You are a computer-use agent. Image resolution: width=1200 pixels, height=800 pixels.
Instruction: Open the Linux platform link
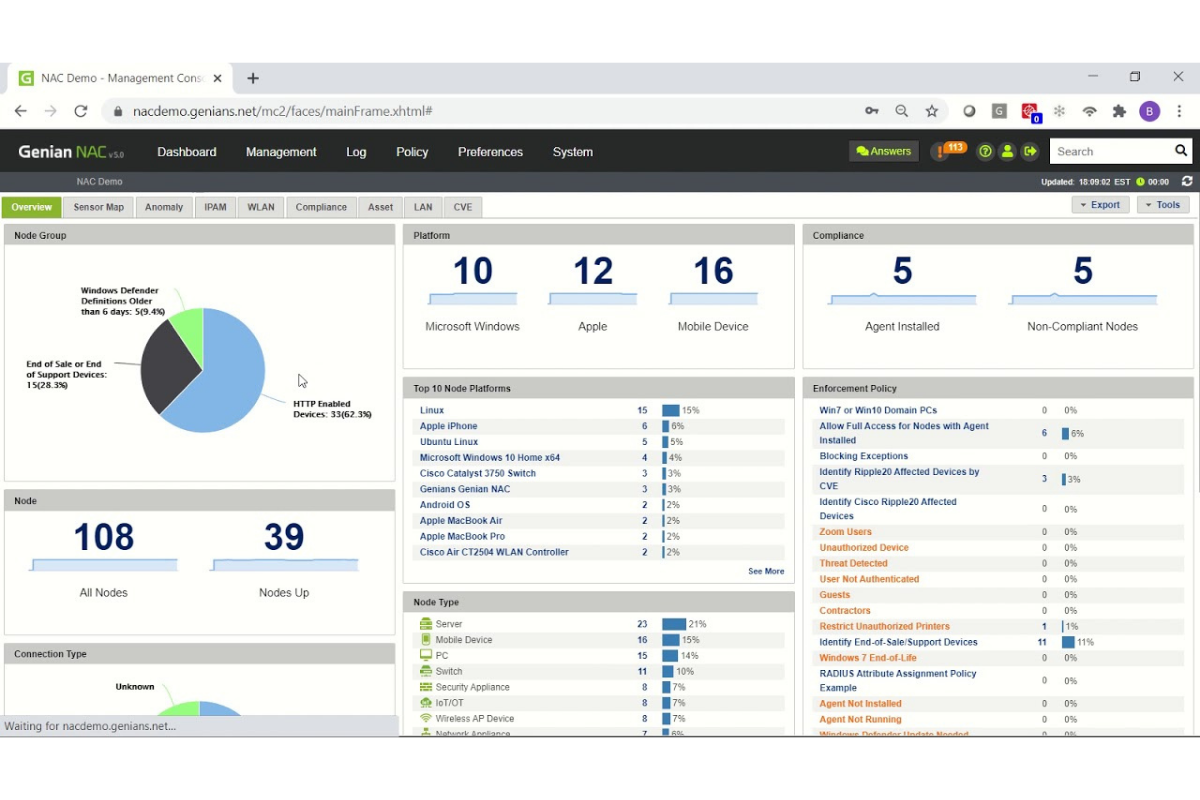click(432, 410)
